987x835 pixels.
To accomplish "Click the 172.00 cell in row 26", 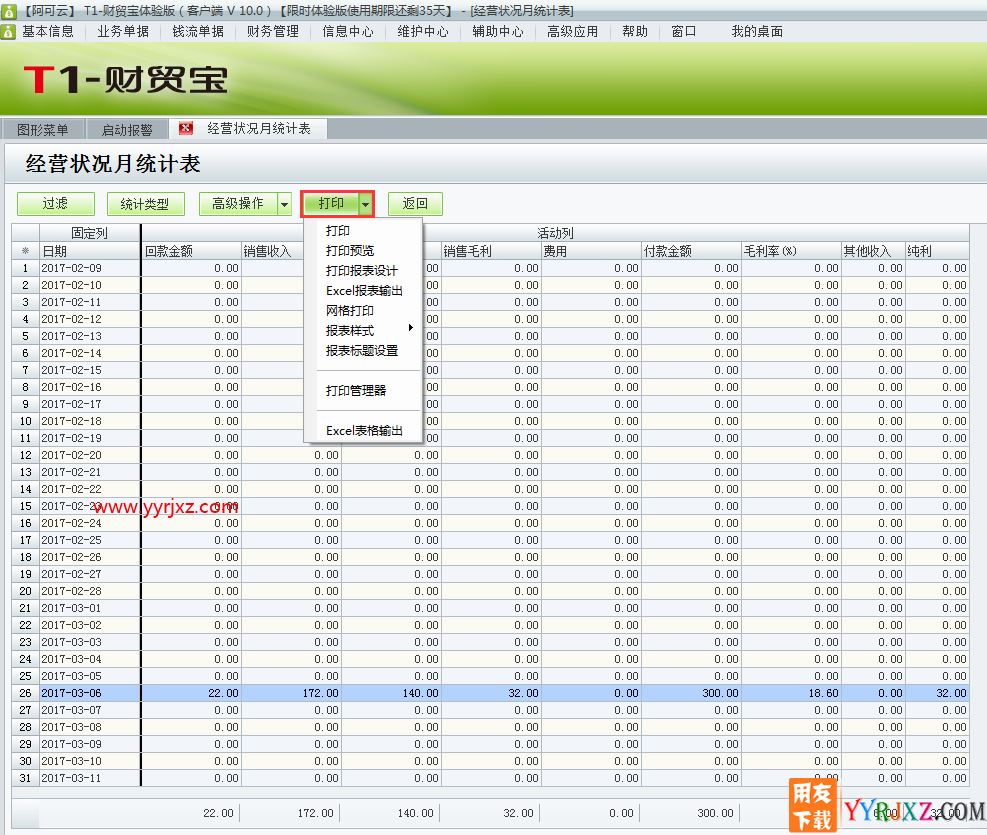I will pyautogui.click(x=291, y=693).
